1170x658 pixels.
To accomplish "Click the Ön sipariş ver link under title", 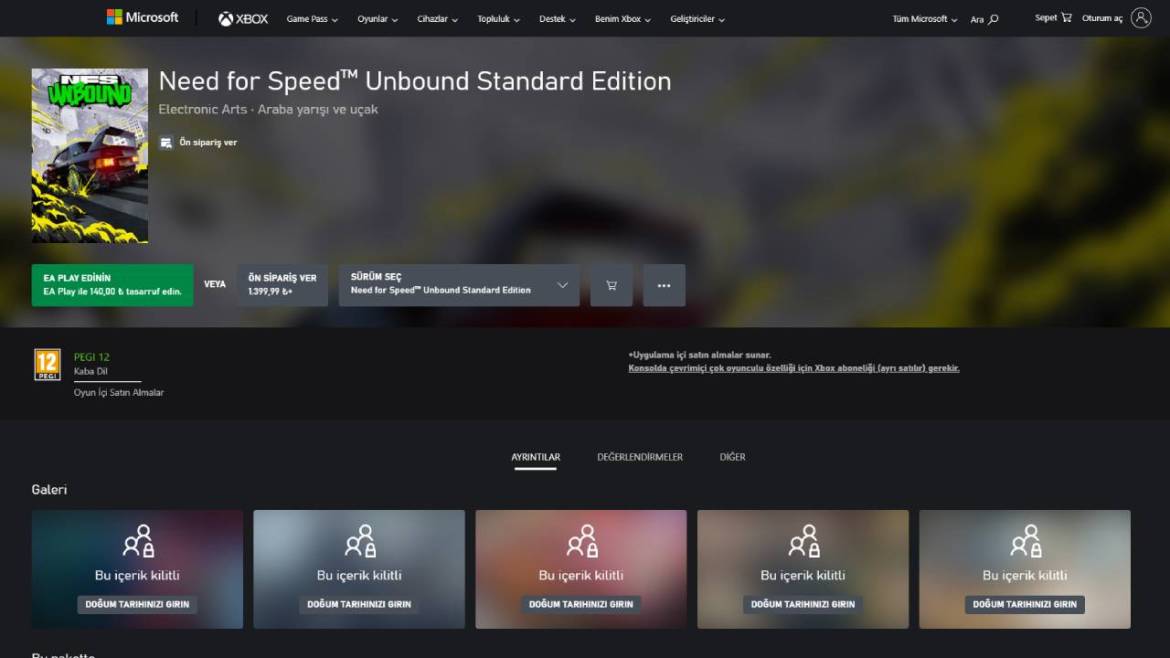I will point(207,142).
